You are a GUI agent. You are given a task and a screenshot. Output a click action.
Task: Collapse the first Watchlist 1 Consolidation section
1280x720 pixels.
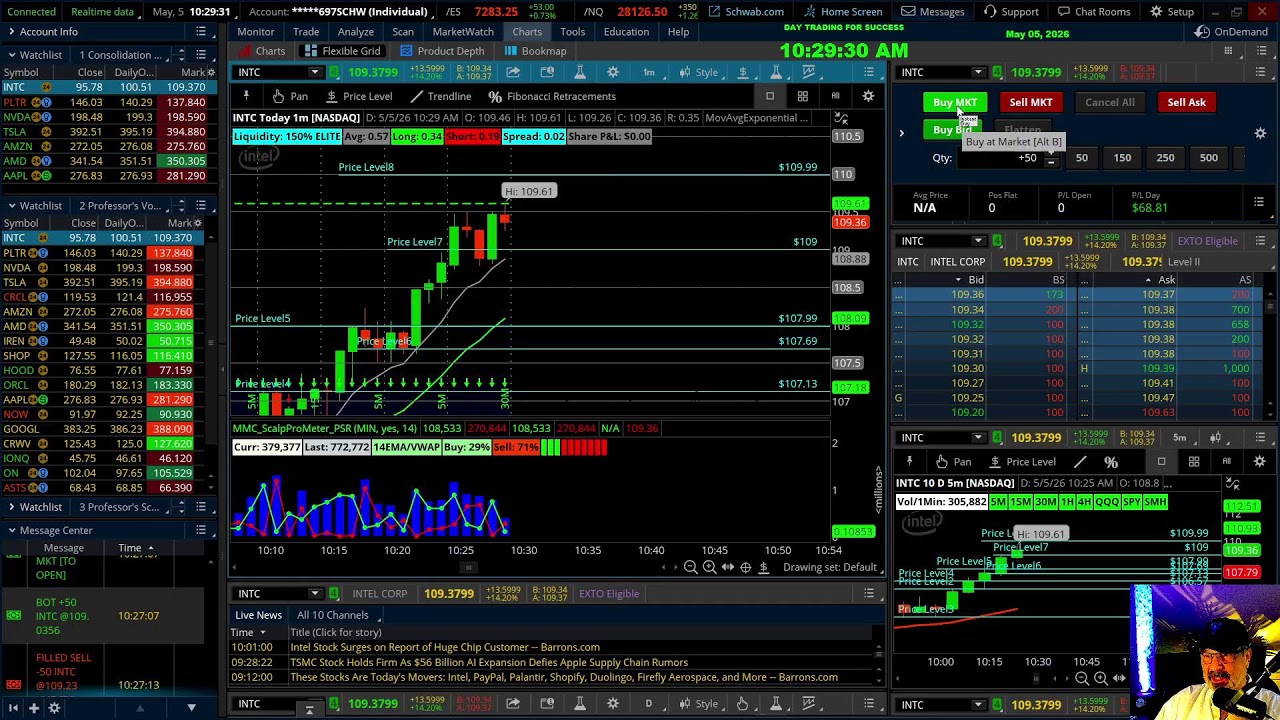[x=11, y=55]
